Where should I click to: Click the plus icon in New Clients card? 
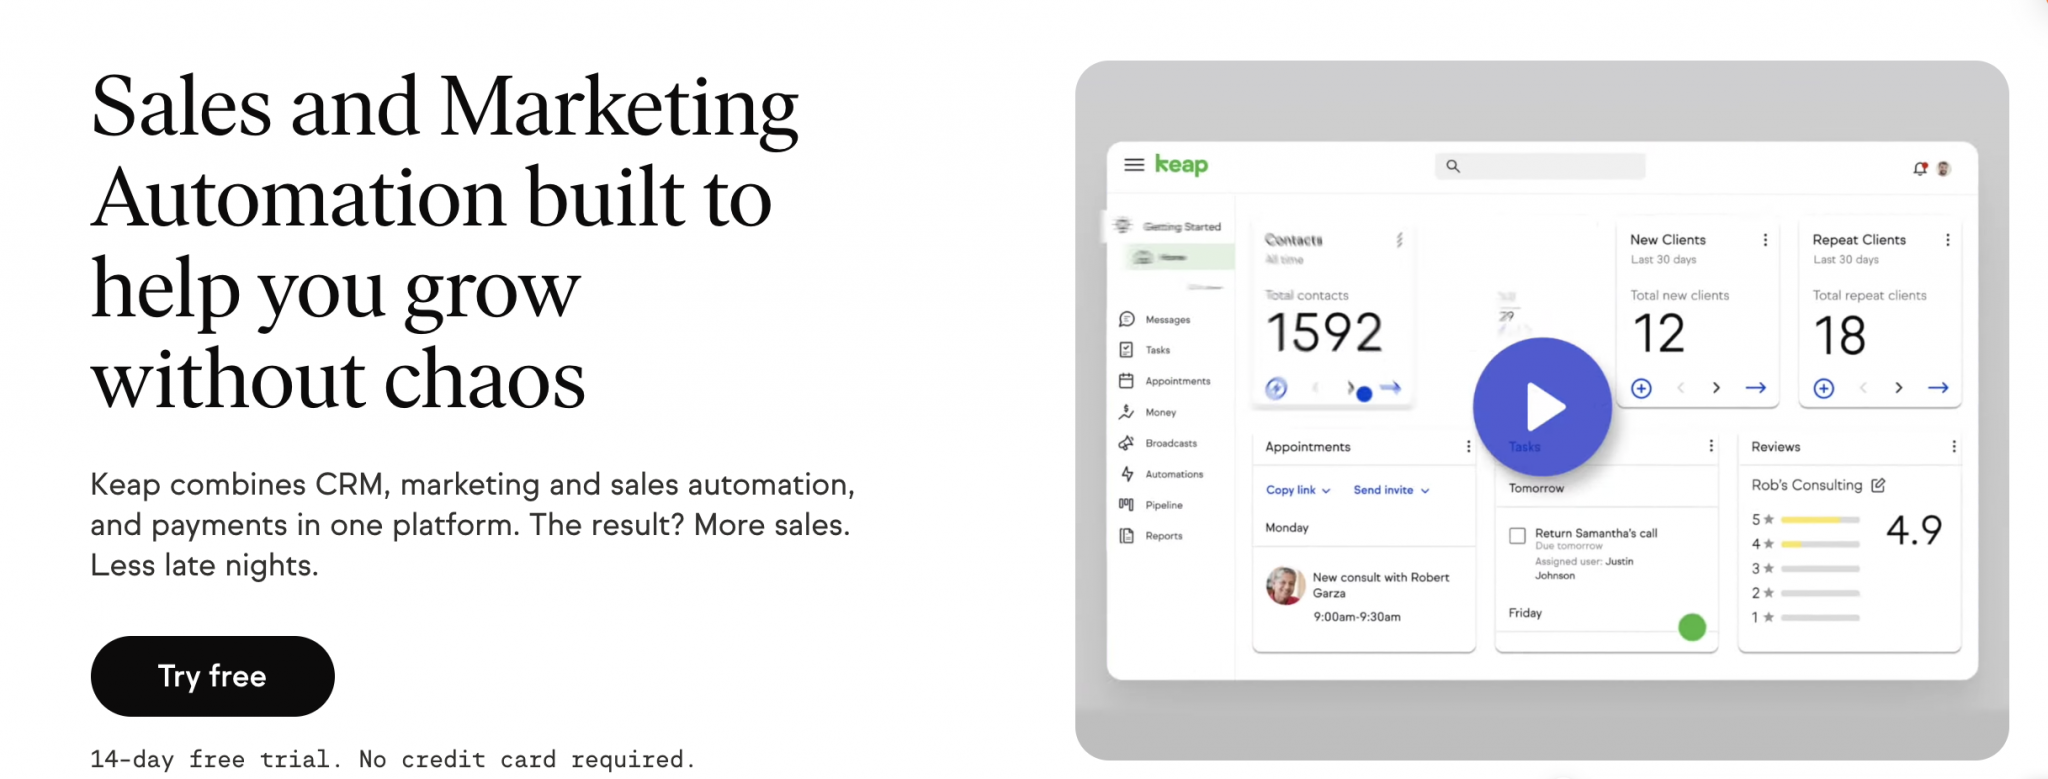(x=1641, y=388)
